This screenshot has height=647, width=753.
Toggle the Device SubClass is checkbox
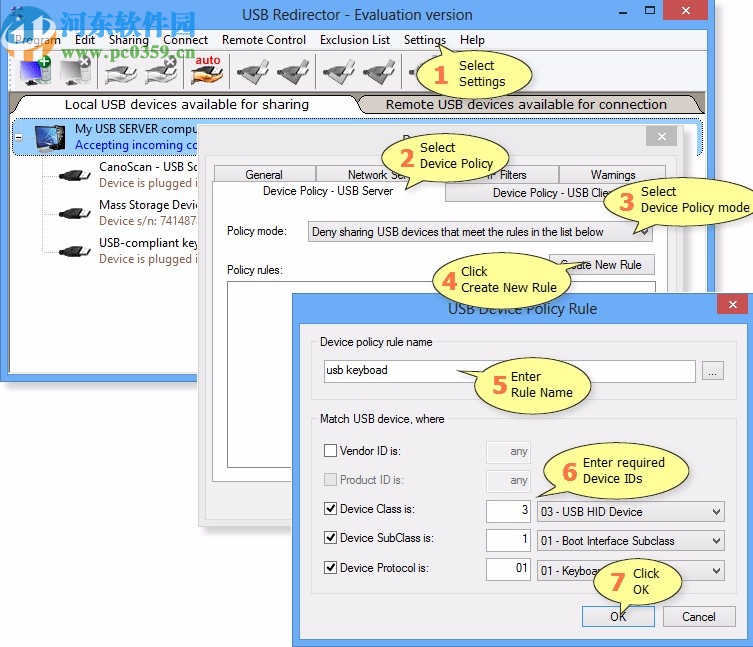coord(331,539)
